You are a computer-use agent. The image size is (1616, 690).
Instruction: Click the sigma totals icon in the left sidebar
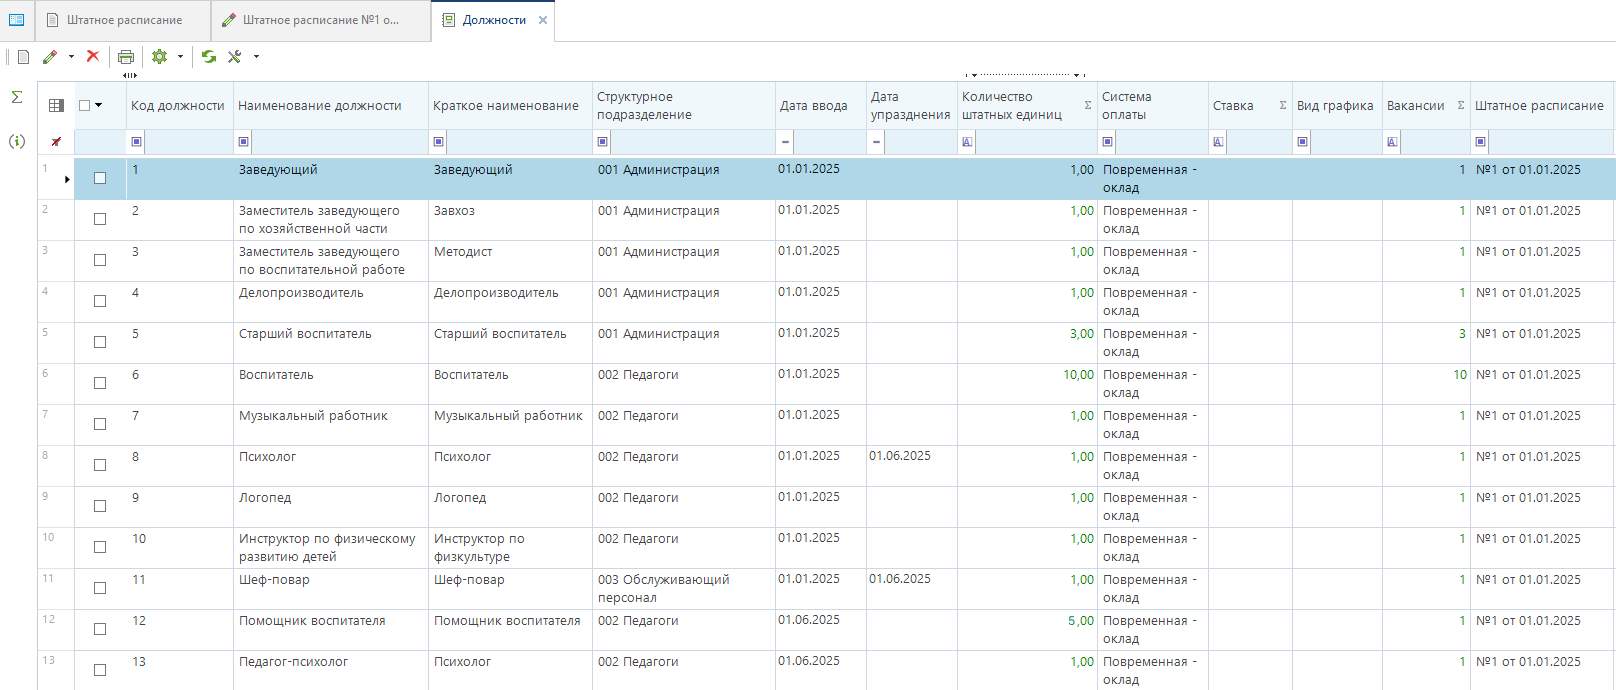point(17,97)
